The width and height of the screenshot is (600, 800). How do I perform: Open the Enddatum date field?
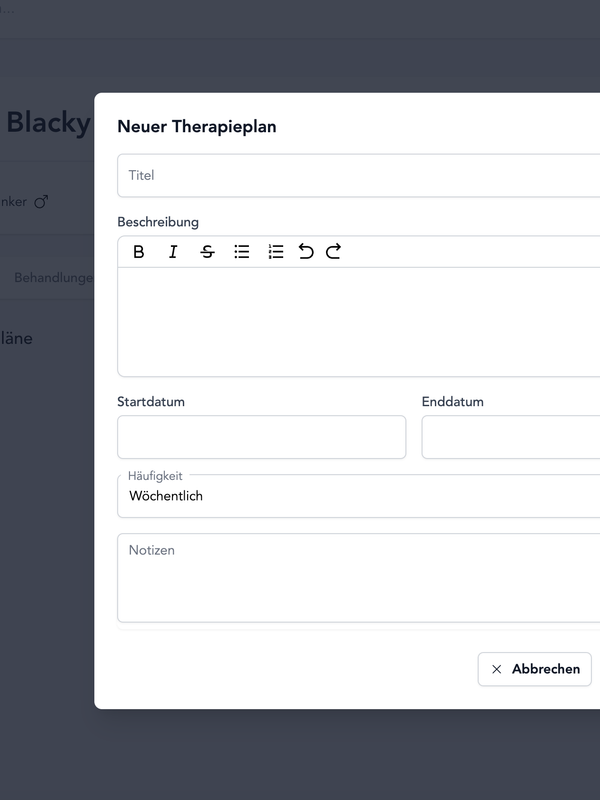(x=511, y=437)
